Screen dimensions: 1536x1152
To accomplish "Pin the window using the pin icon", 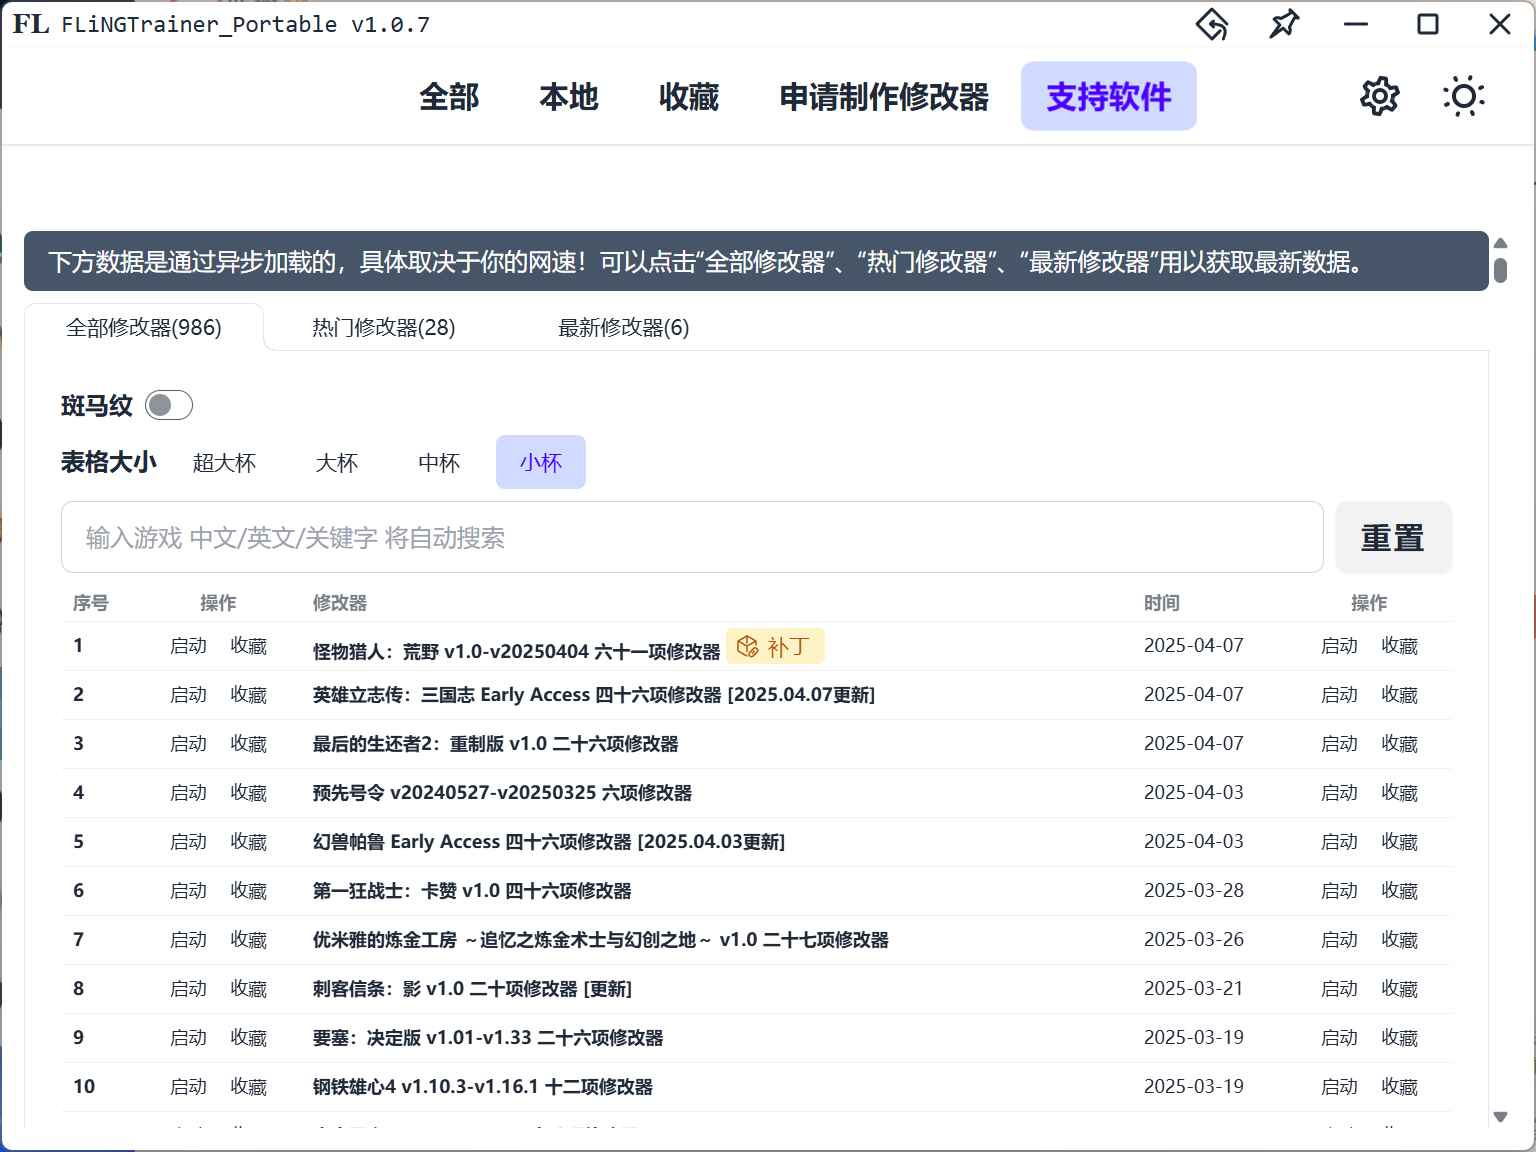I will [1284, 24].
